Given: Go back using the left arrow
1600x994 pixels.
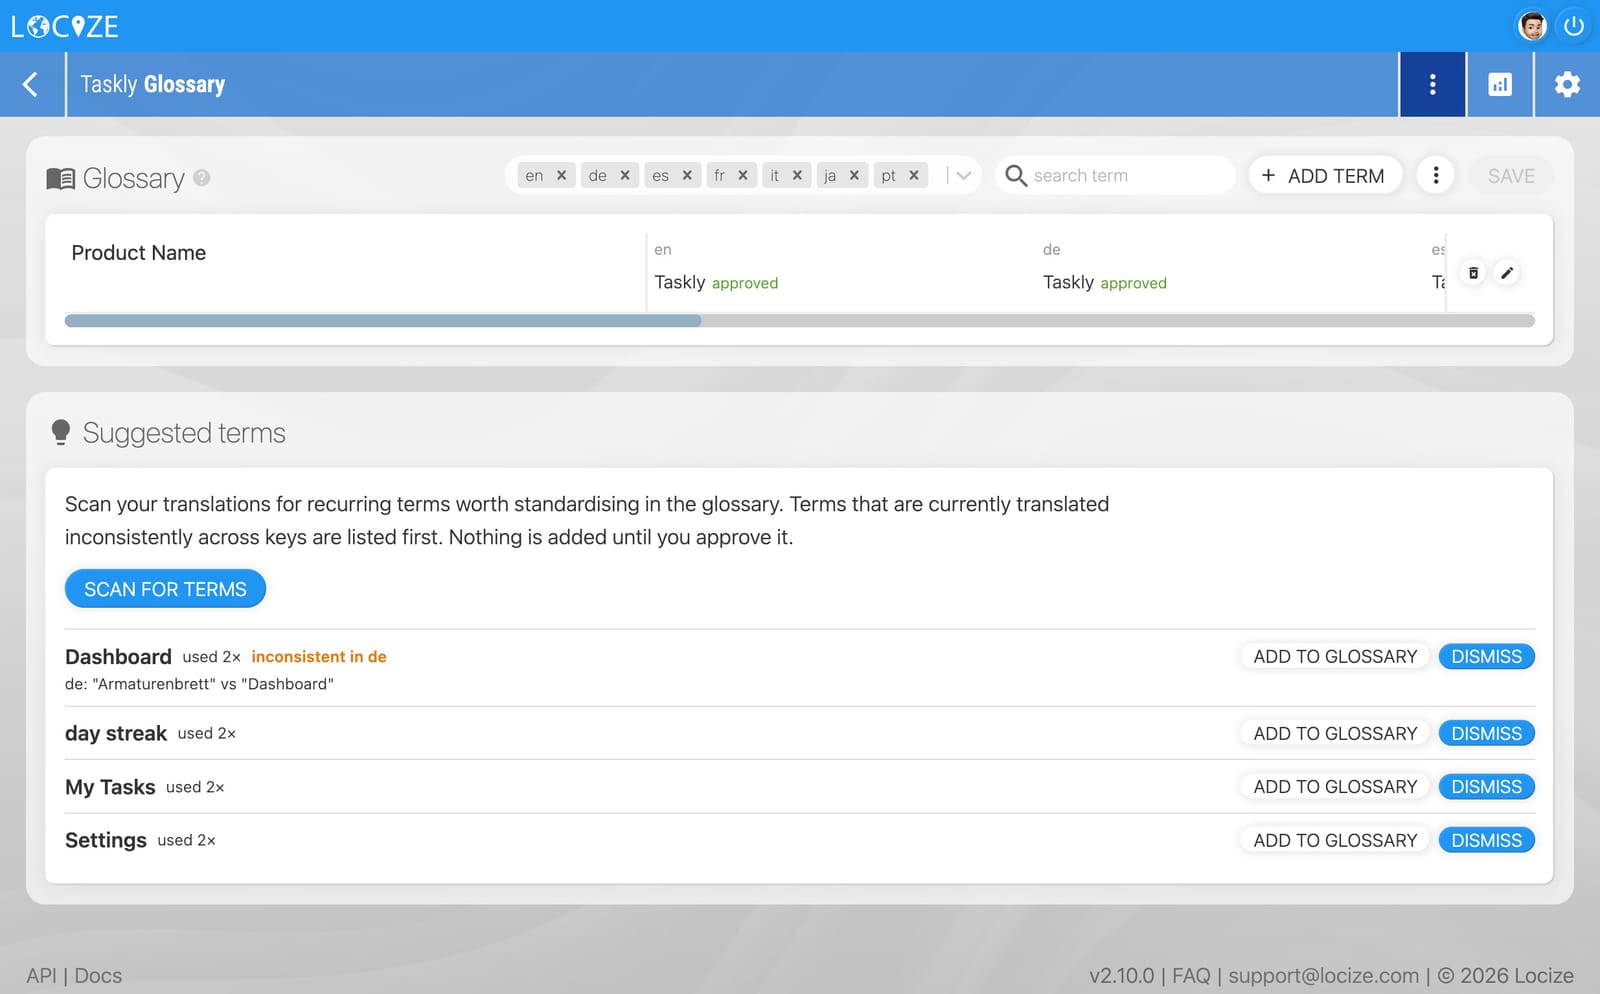Looking at the screenshot, I should click(31, 85).
